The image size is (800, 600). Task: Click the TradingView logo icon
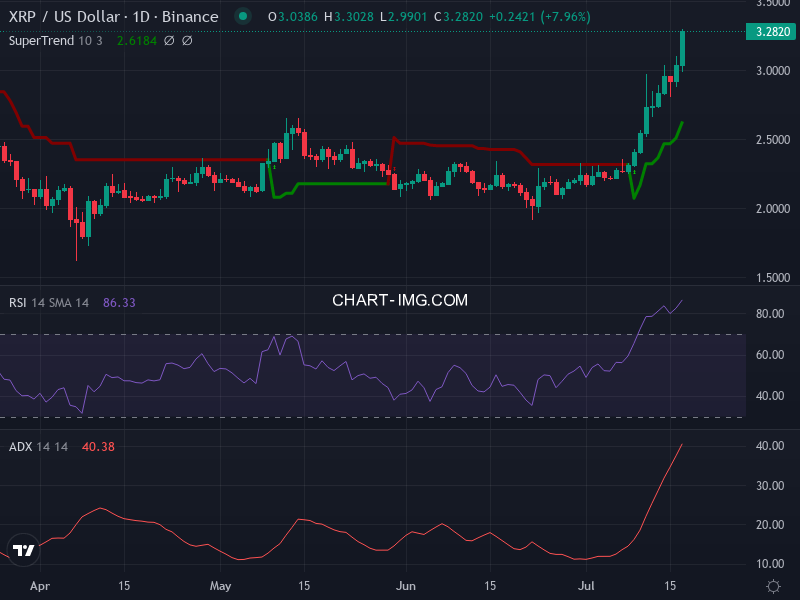click(23, 550)
